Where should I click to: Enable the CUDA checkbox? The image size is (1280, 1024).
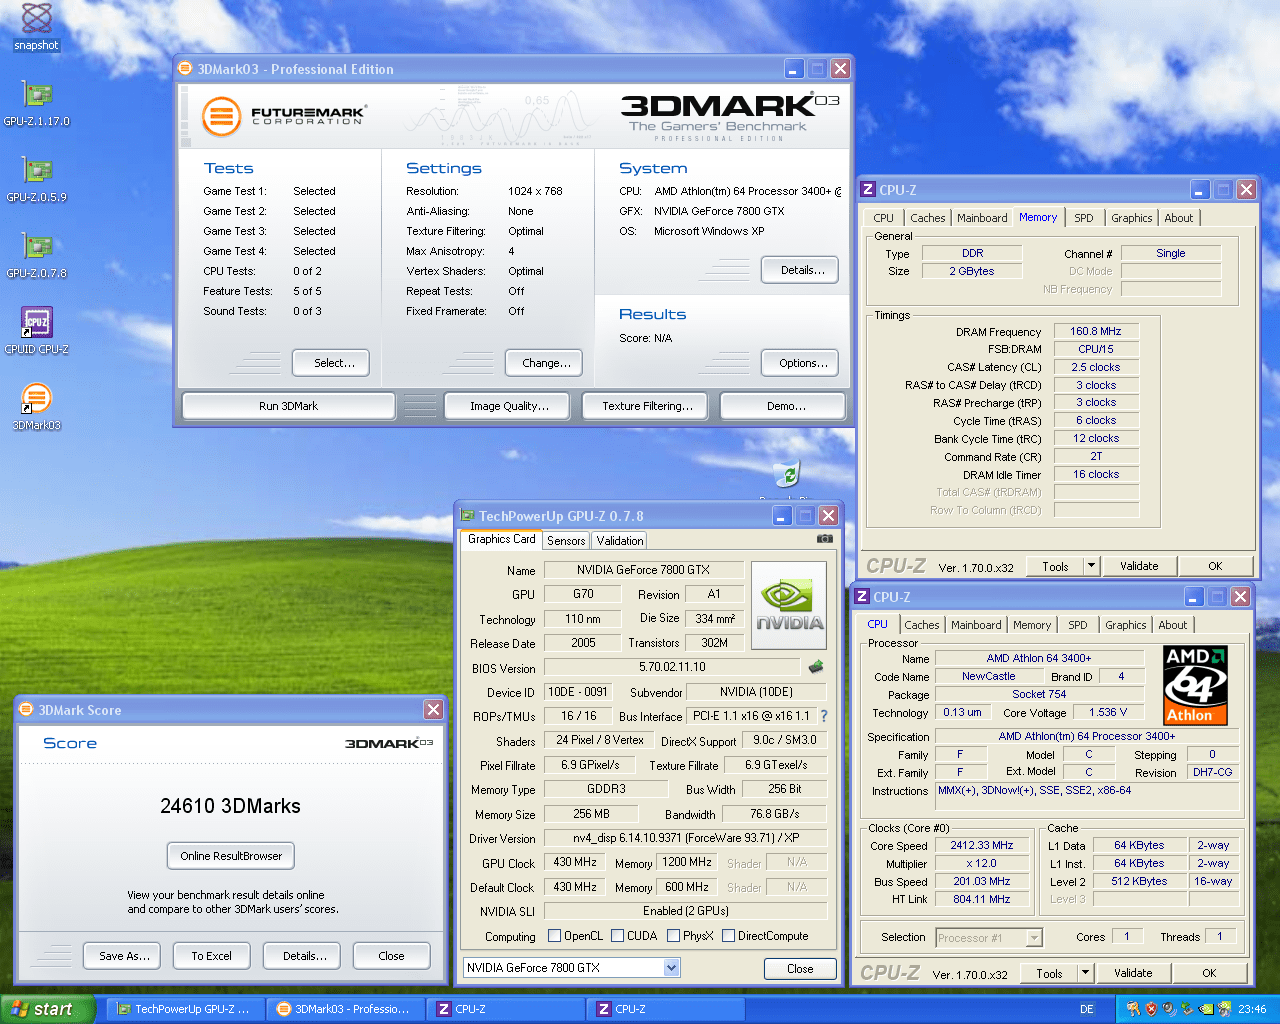[618, 936]
